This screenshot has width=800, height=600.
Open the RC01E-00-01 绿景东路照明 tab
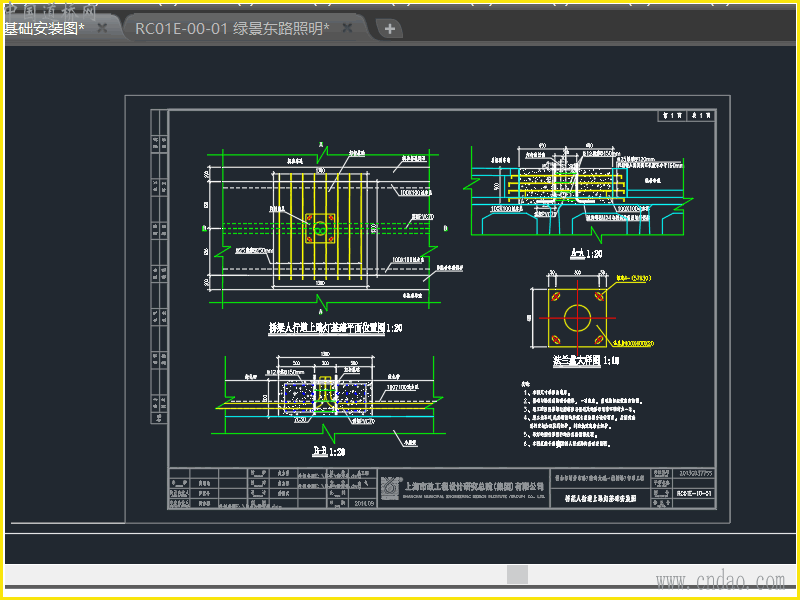pyautogui.click(x=232, y=29)
